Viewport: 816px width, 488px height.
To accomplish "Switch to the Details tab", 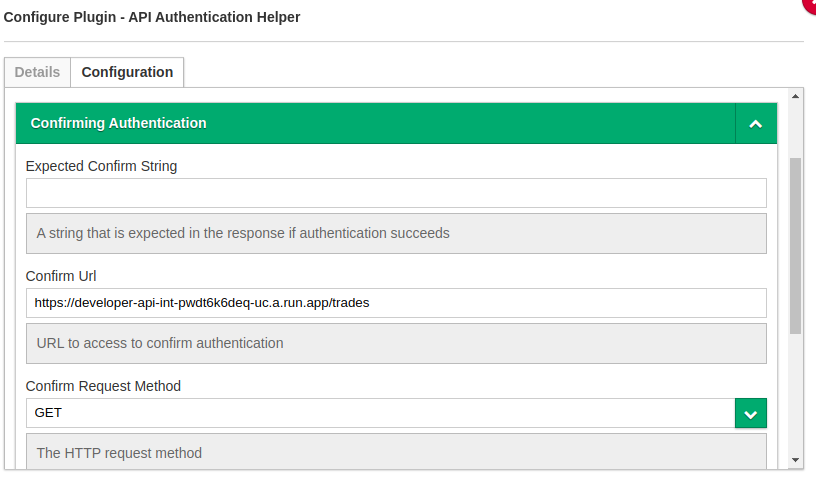I will (x=37, y=72).
